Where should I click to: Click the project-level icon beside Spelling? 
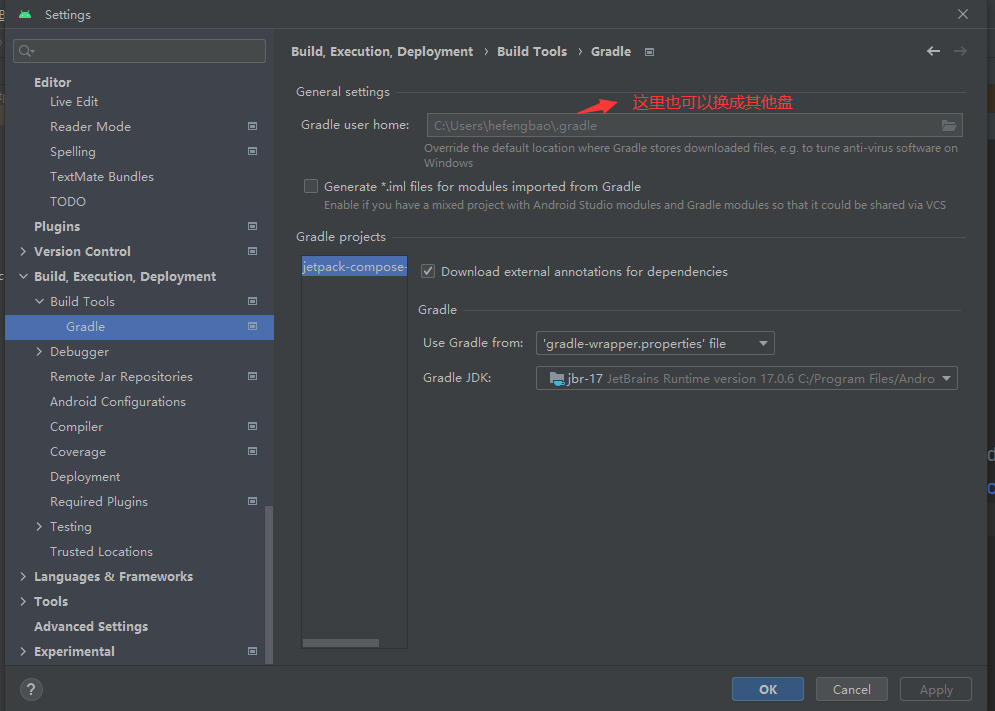click(253, 151)
